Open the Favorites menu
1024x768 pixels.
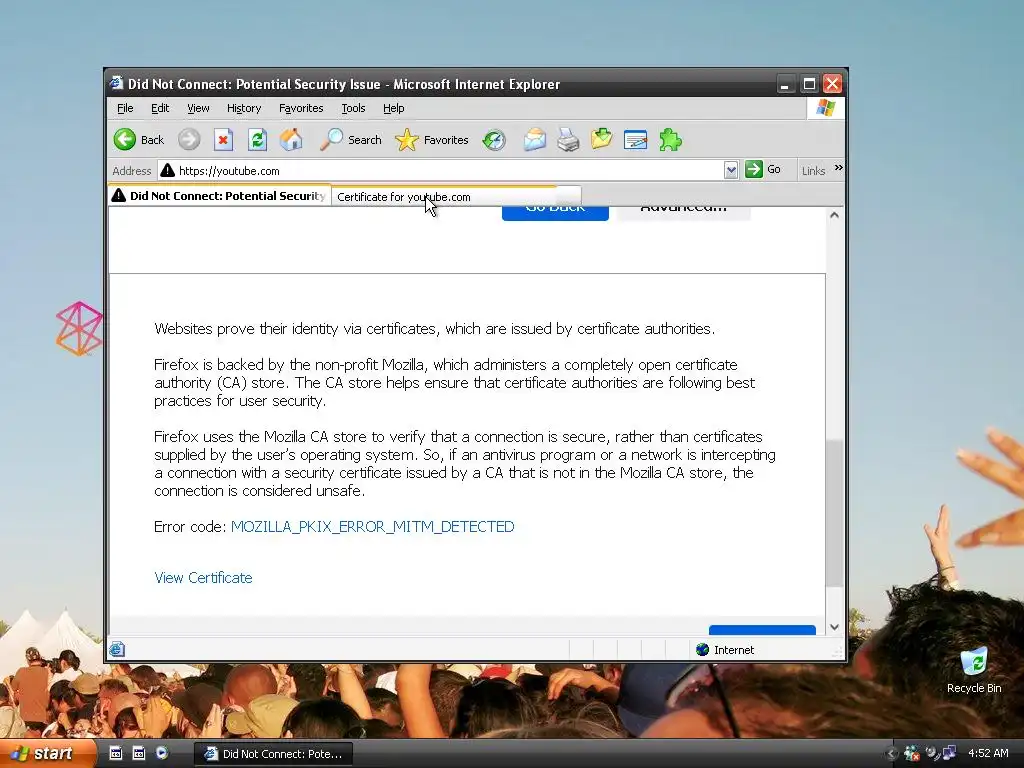[x=301, y=108]
